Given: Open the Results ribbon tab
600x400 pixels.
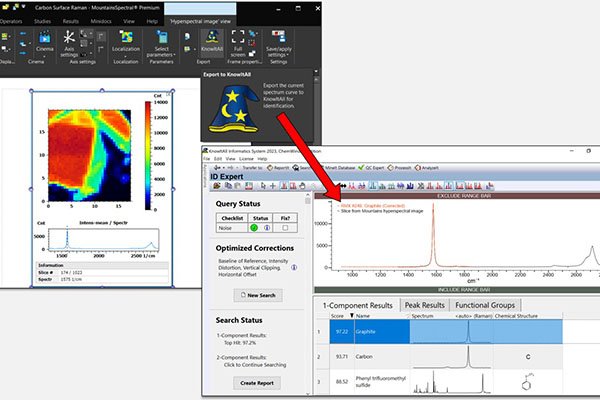Looking at the screenshot, I should pos(71,21).
